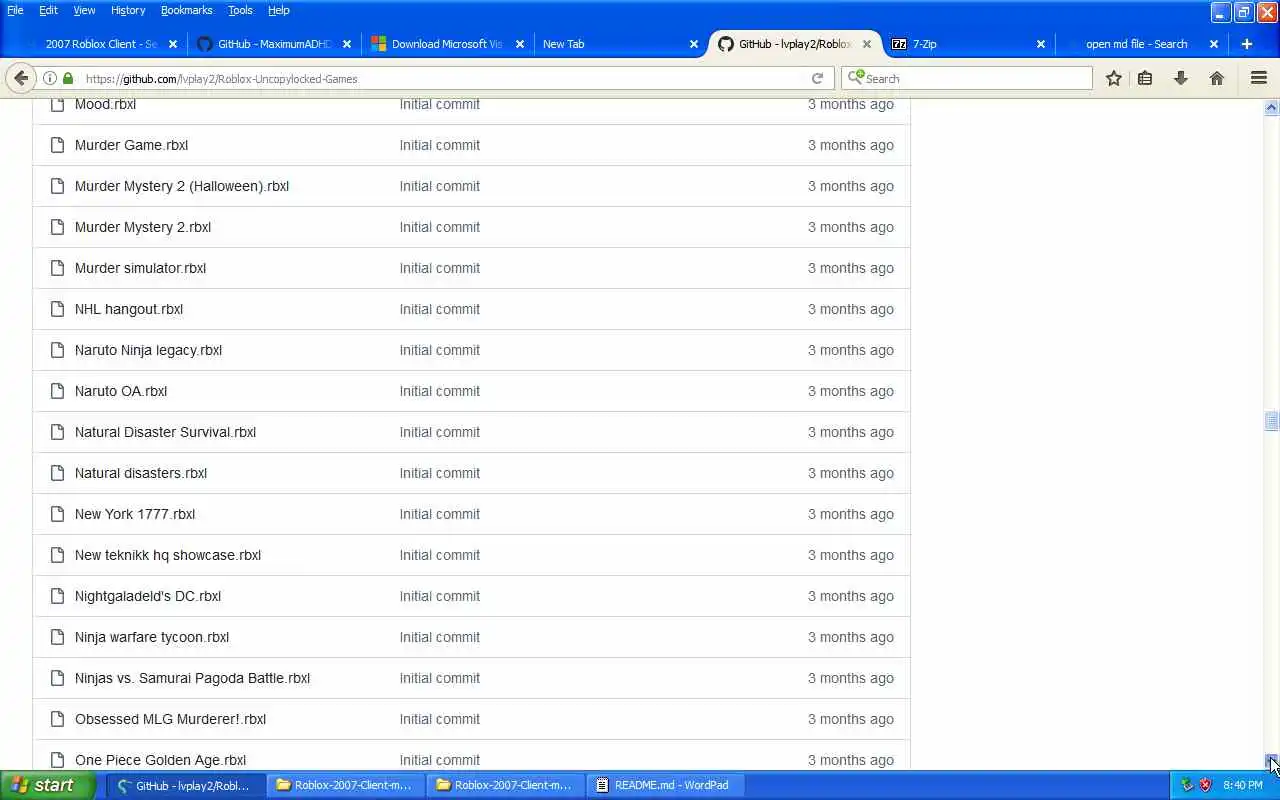1280x800 pixels.
Task: Open Ninjas vs. Samurai Pagoda Battle.rbxl file
Action: click(x=192, y=678)
